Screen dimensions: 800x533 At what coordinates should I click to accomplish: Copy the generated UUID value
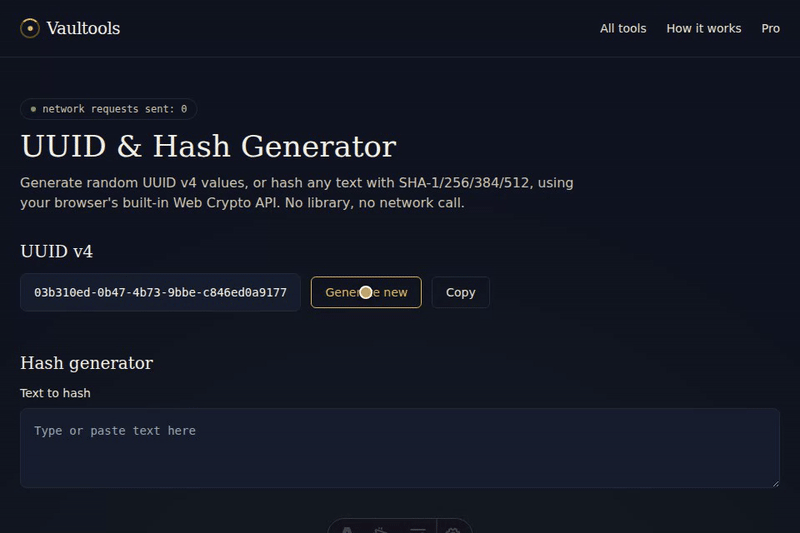tap(461, 292)
